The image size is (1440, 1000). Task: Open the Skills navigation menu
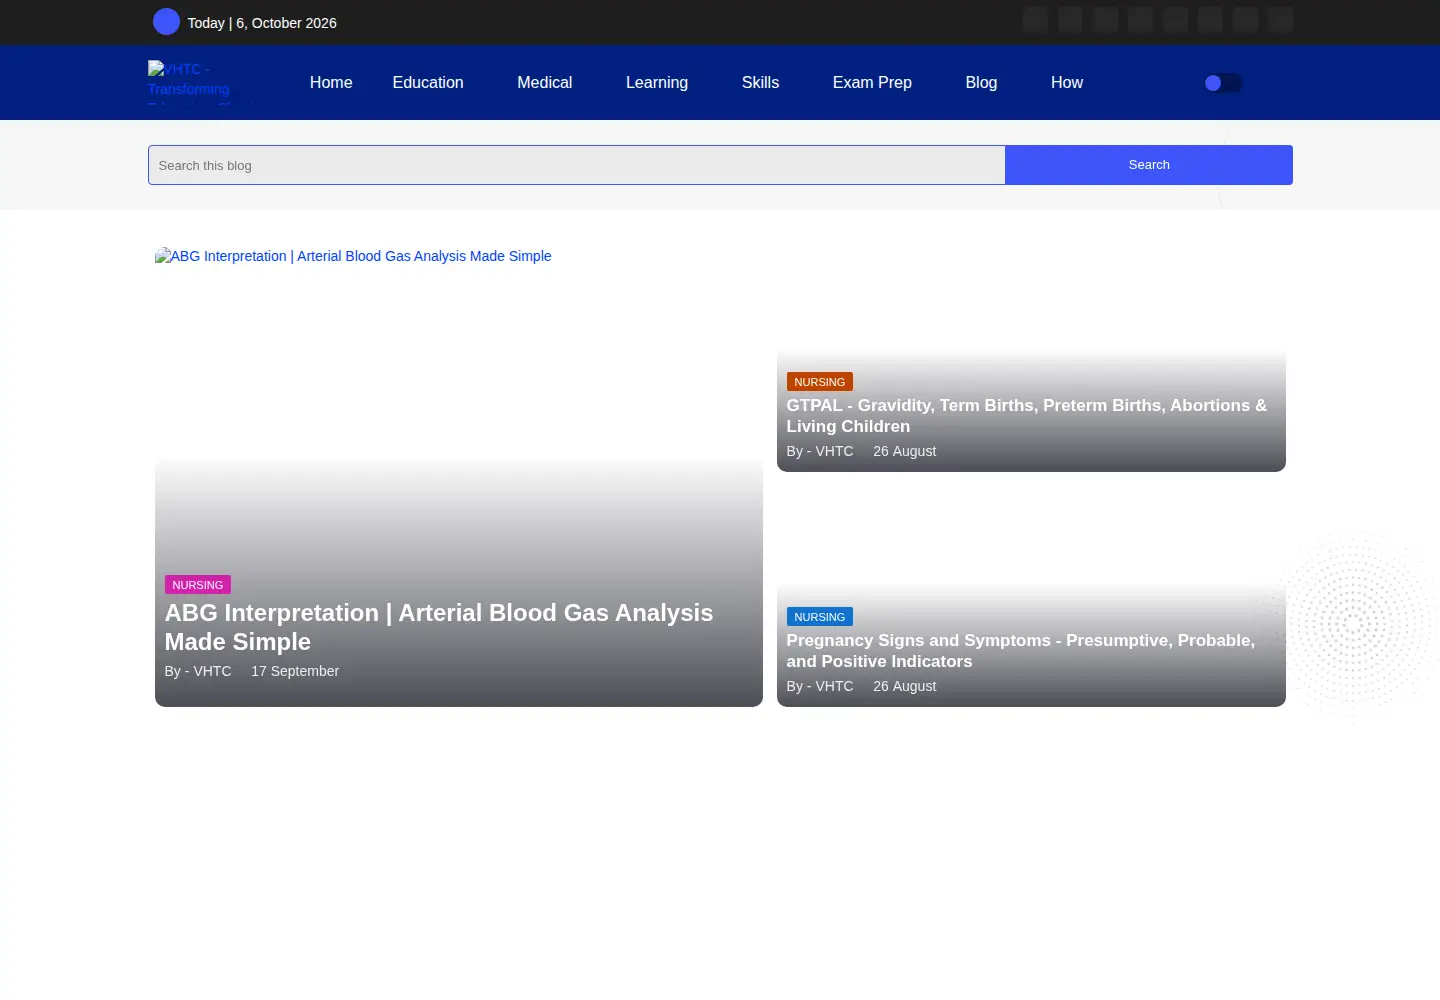click(x=760, y=83)
